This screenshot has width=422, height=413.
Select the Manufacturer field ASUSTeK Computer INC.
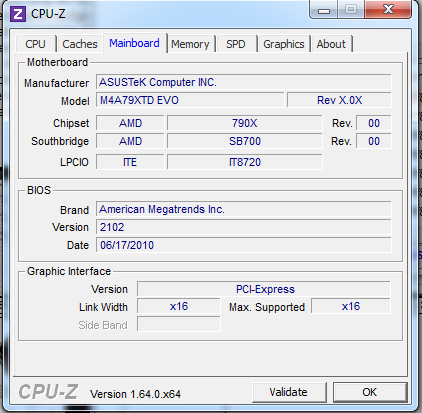[x=244, y=82]
